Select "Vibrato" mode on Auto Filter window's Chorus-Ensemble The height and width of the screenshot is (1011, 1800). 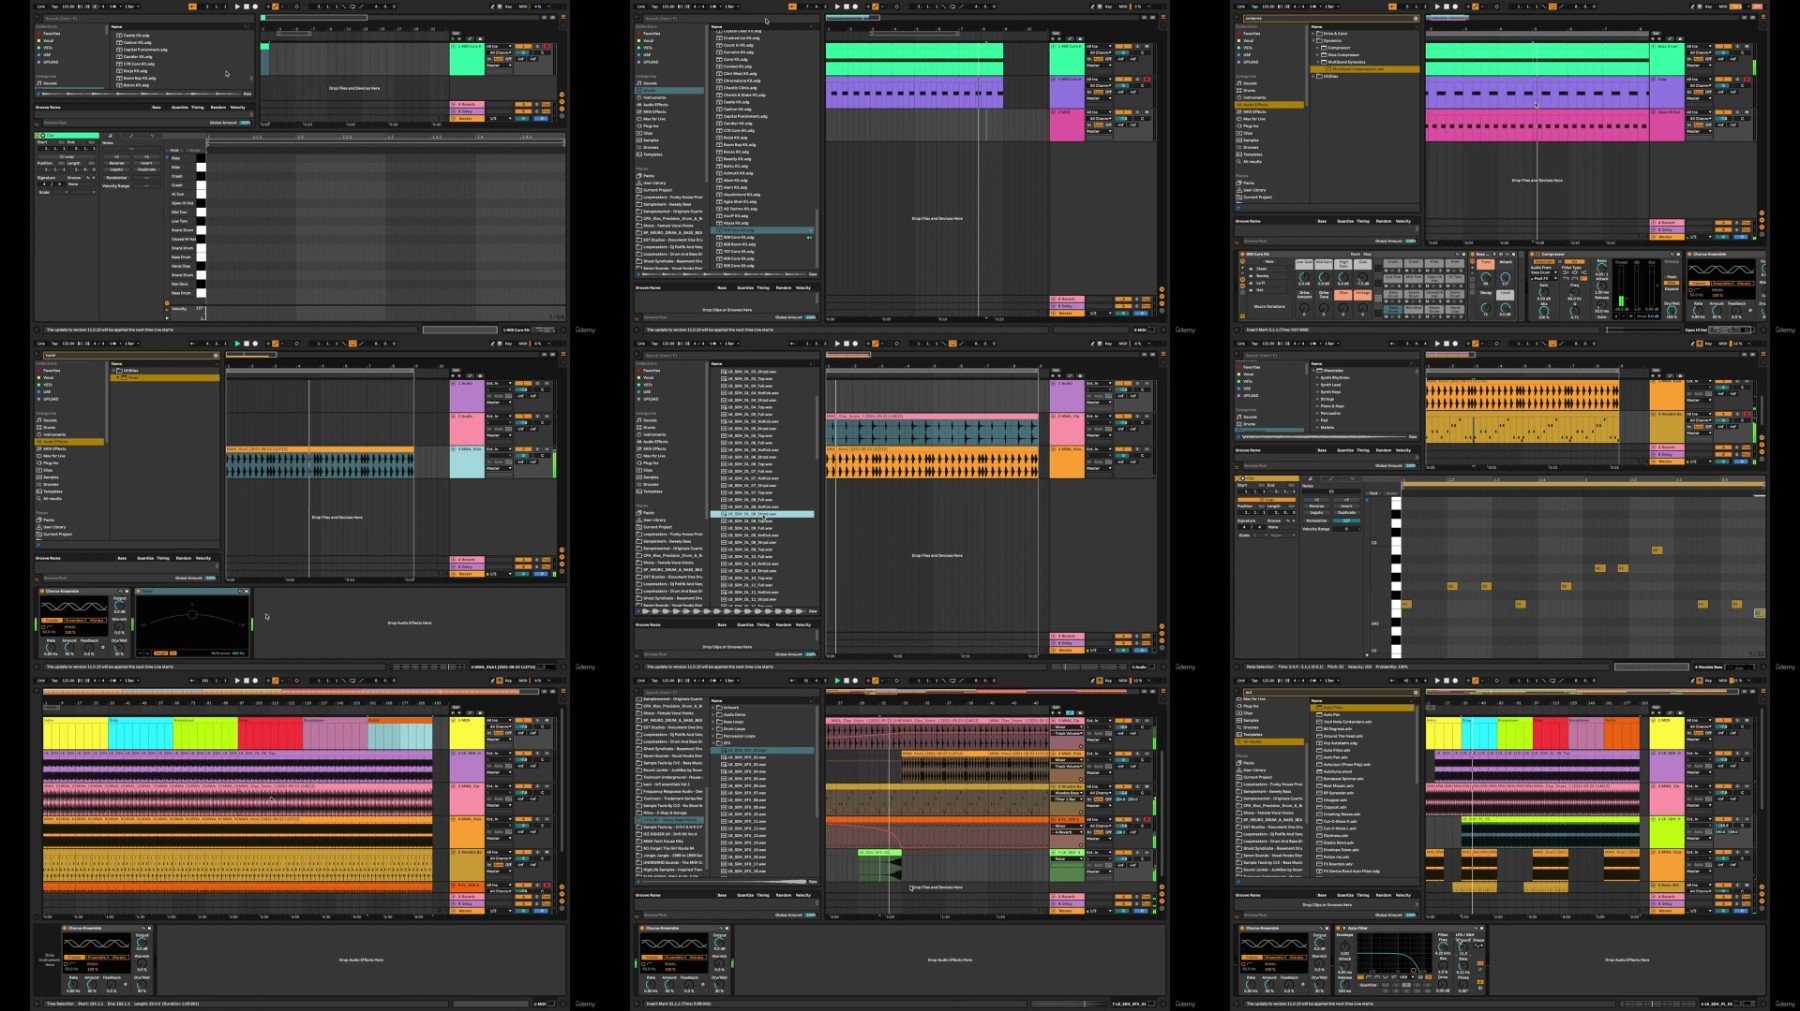click(x=1296, y=957)
